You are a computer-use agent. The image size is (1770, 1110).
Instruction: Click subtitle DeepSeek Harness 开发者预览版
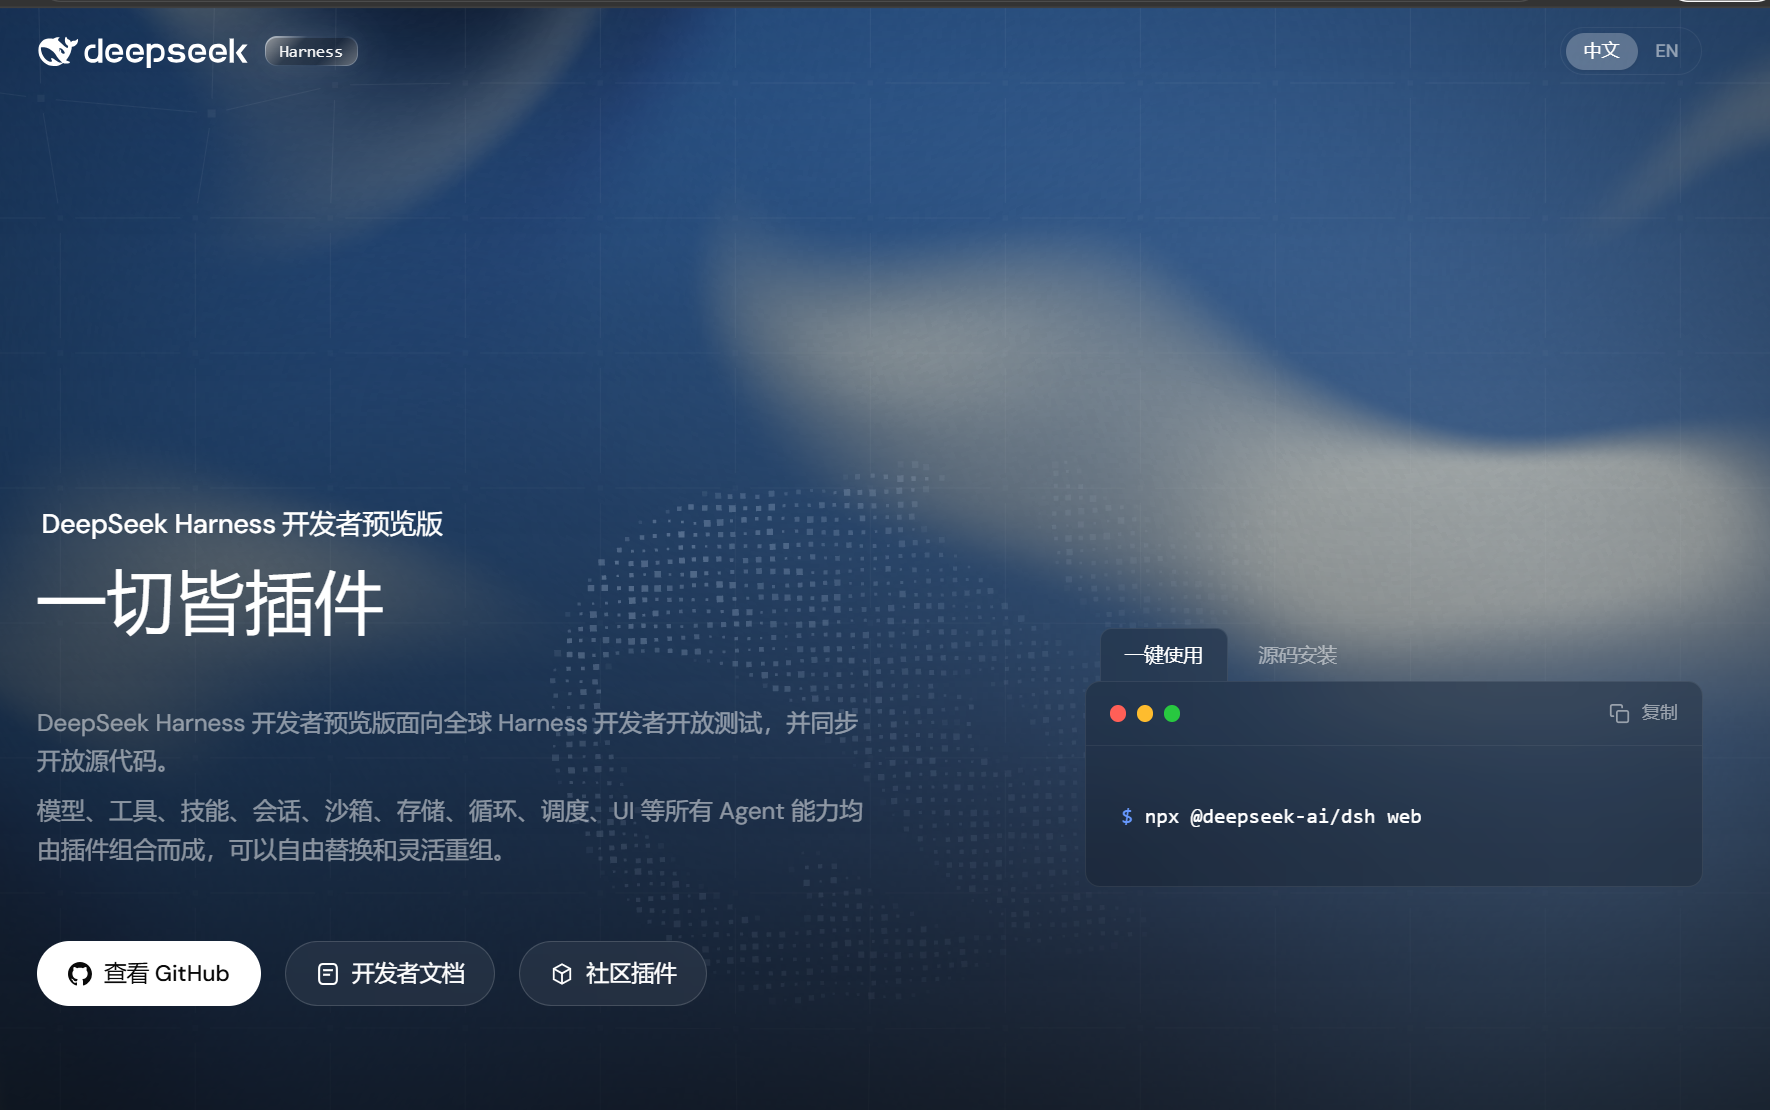[x=242, y=524]
